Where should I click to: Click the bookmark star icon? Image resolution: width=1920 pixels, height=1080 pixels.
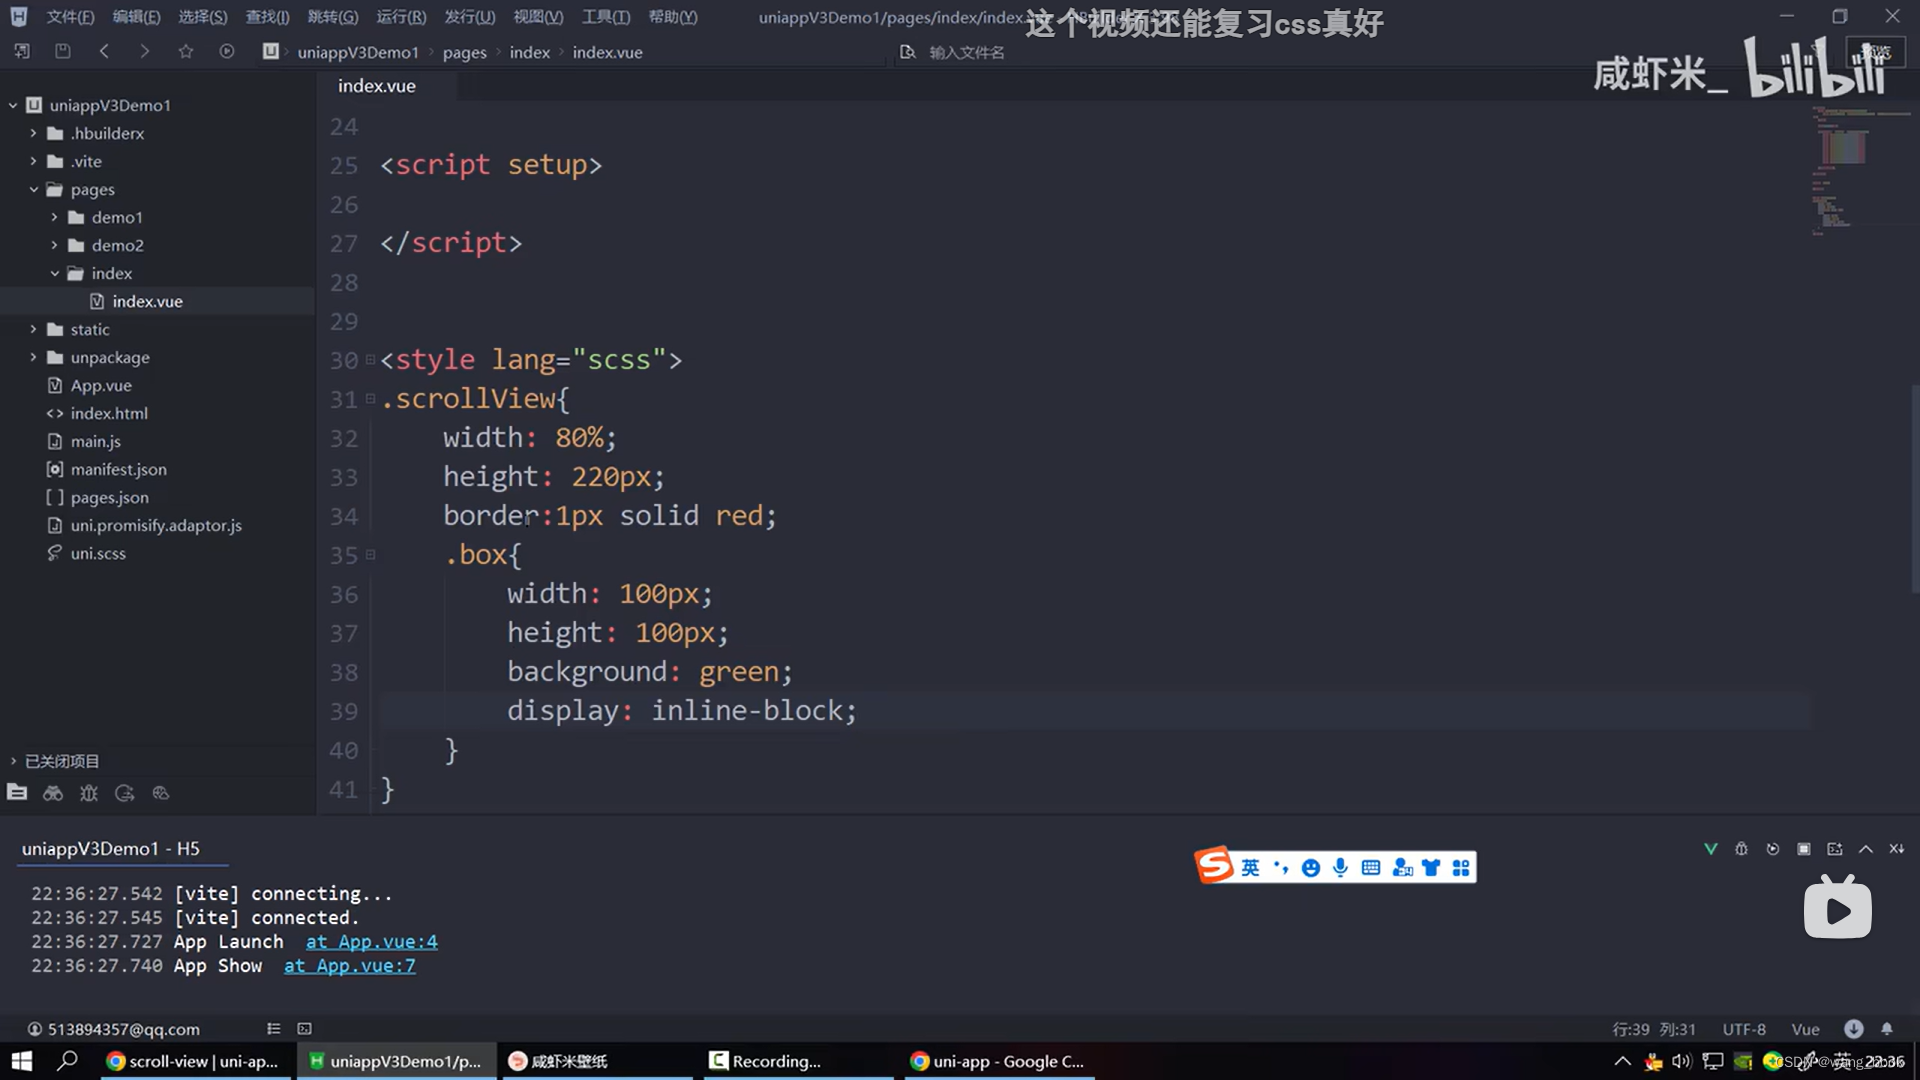[x=186, y=51]
